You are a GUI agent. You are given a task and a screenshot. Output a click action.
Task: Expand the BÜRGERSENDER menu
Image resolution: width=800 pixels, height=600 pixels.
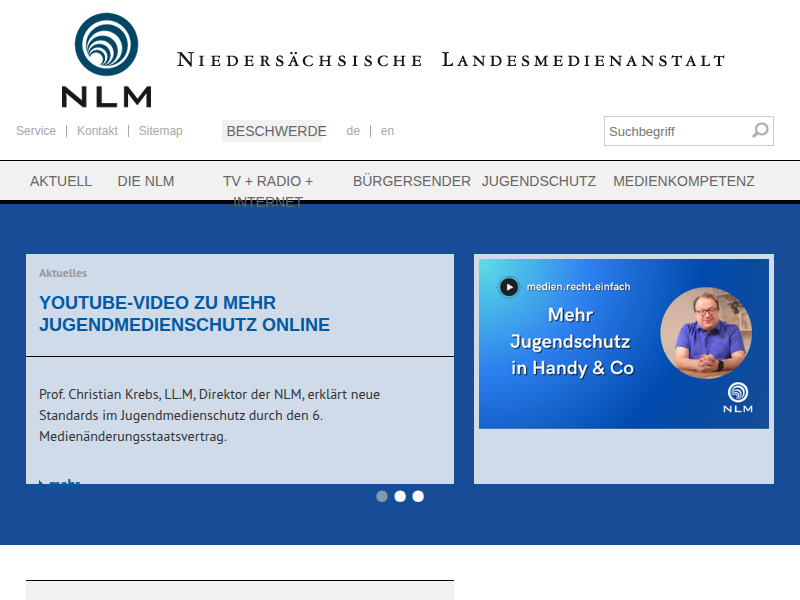point(411,181)
